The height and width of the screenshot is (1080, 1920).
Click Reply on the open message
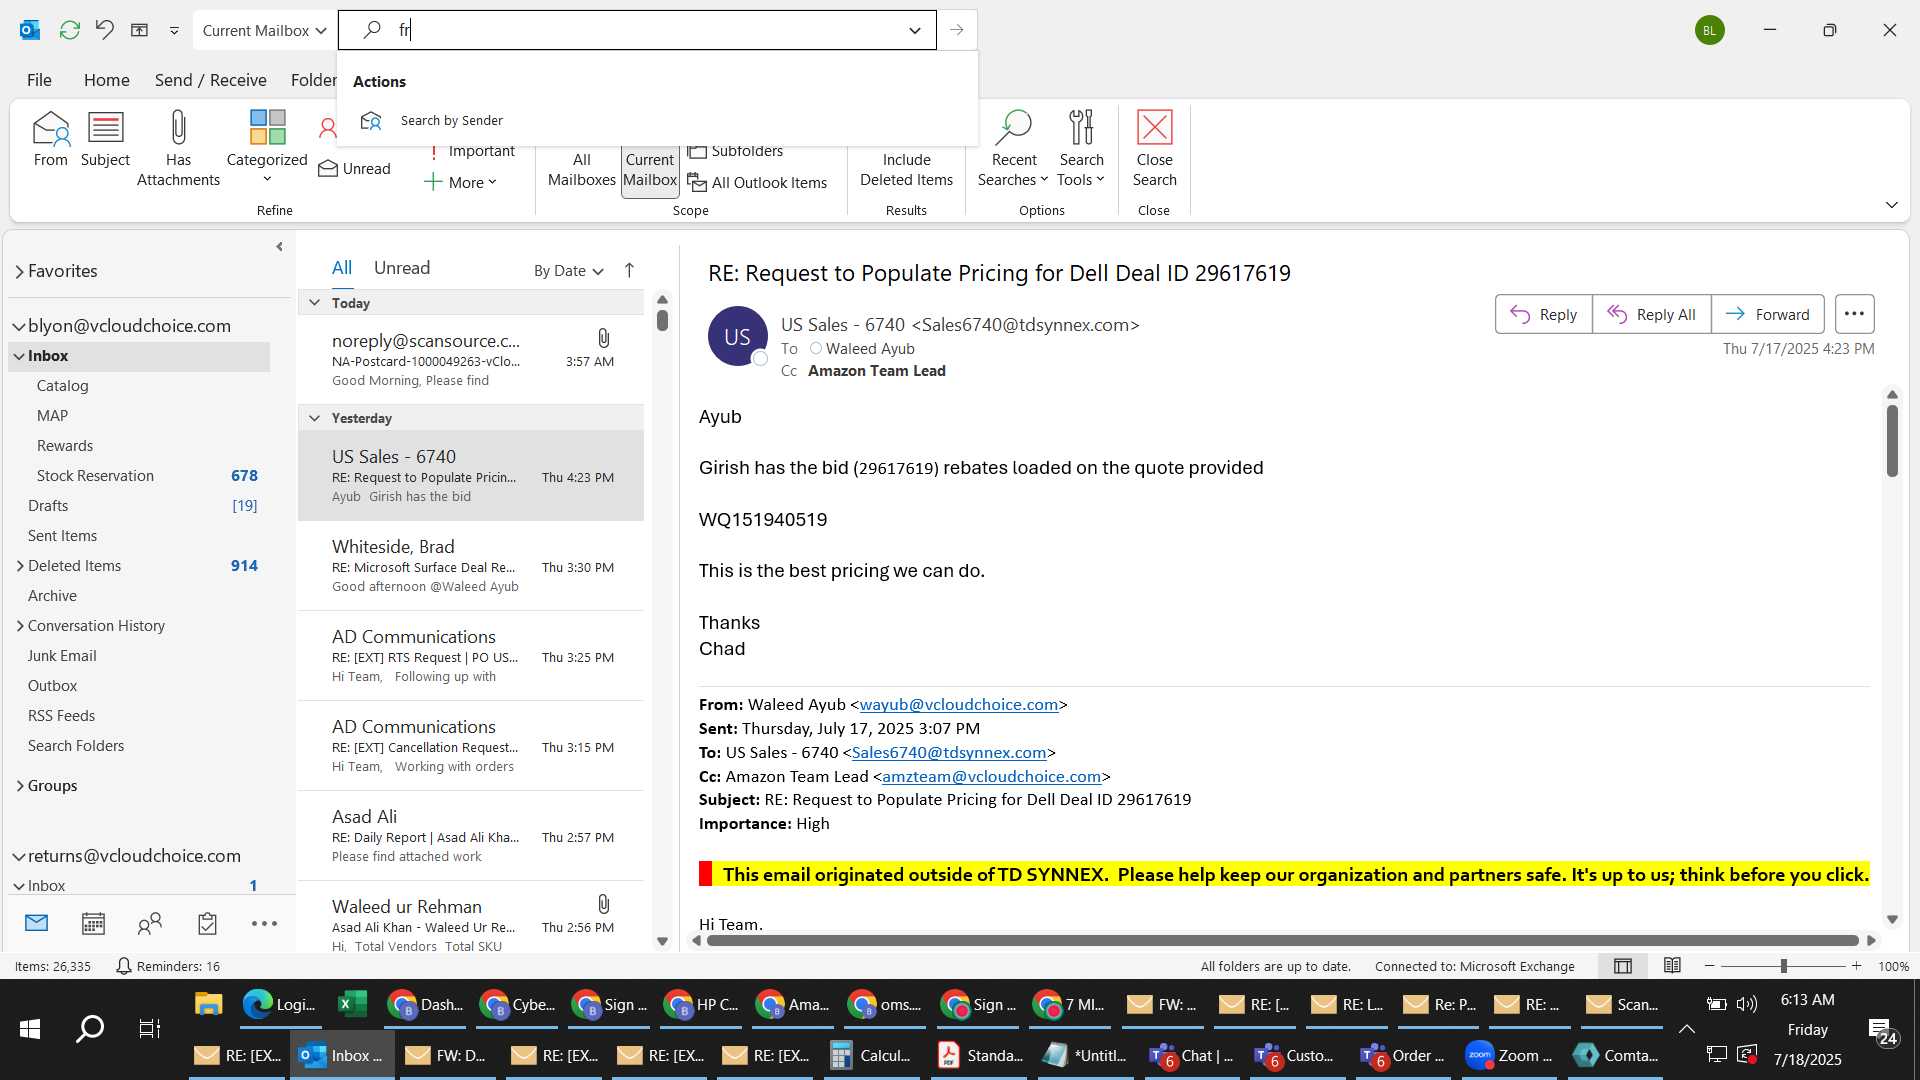click(x=1543, y=314)
